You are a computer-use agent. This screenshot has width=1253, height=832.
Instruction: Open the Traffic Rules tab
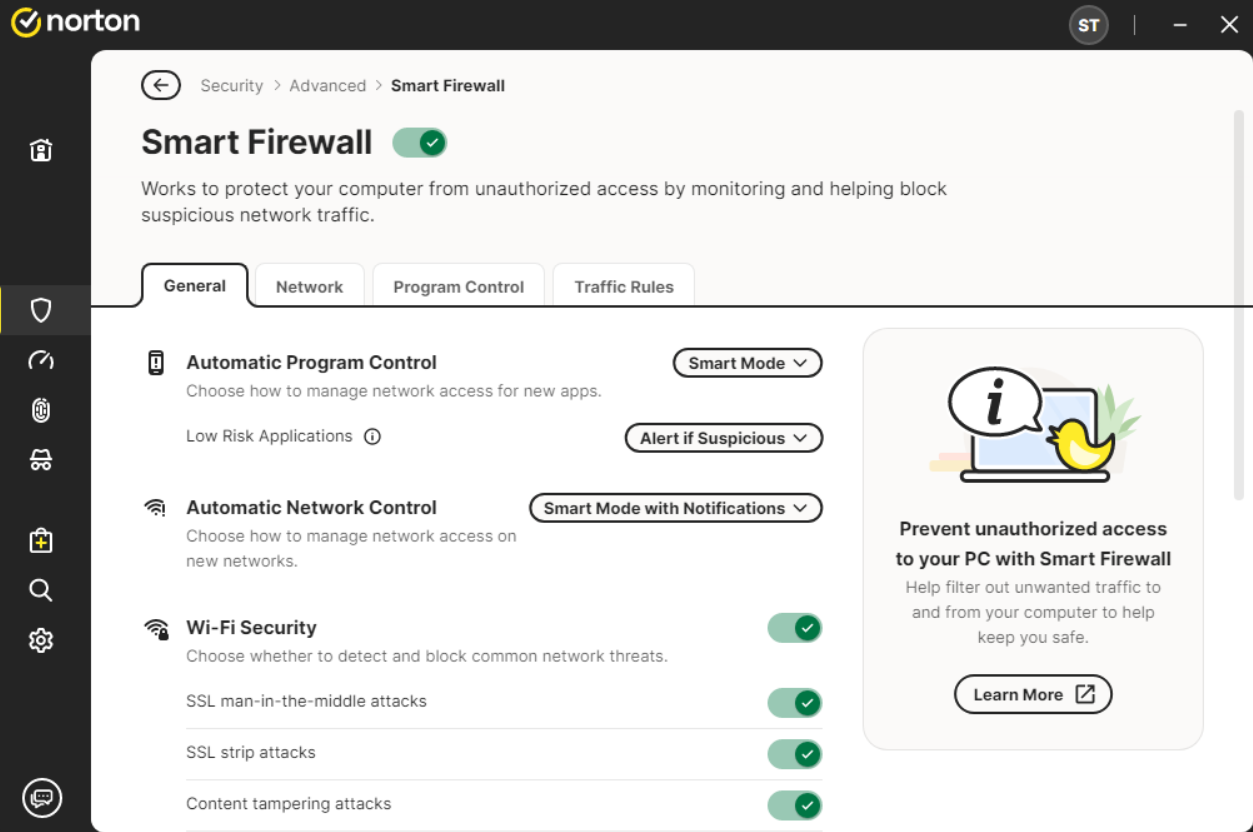[623, 286]
